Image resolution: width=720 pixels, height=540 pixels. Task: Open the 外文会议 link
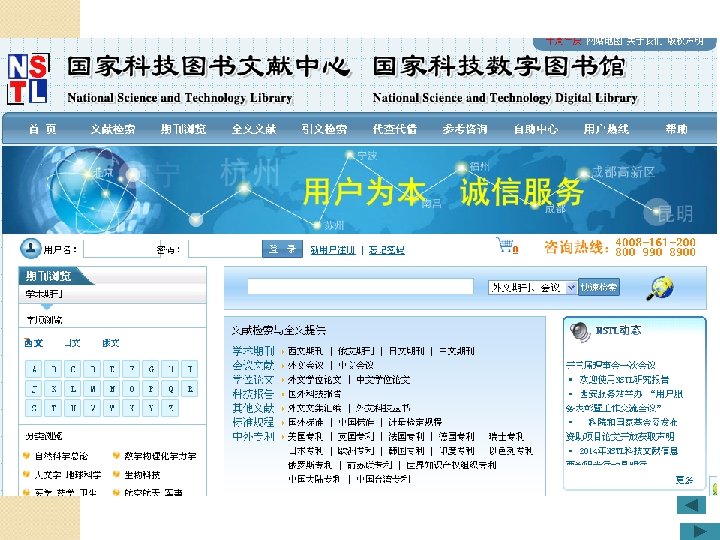(305, 366)
